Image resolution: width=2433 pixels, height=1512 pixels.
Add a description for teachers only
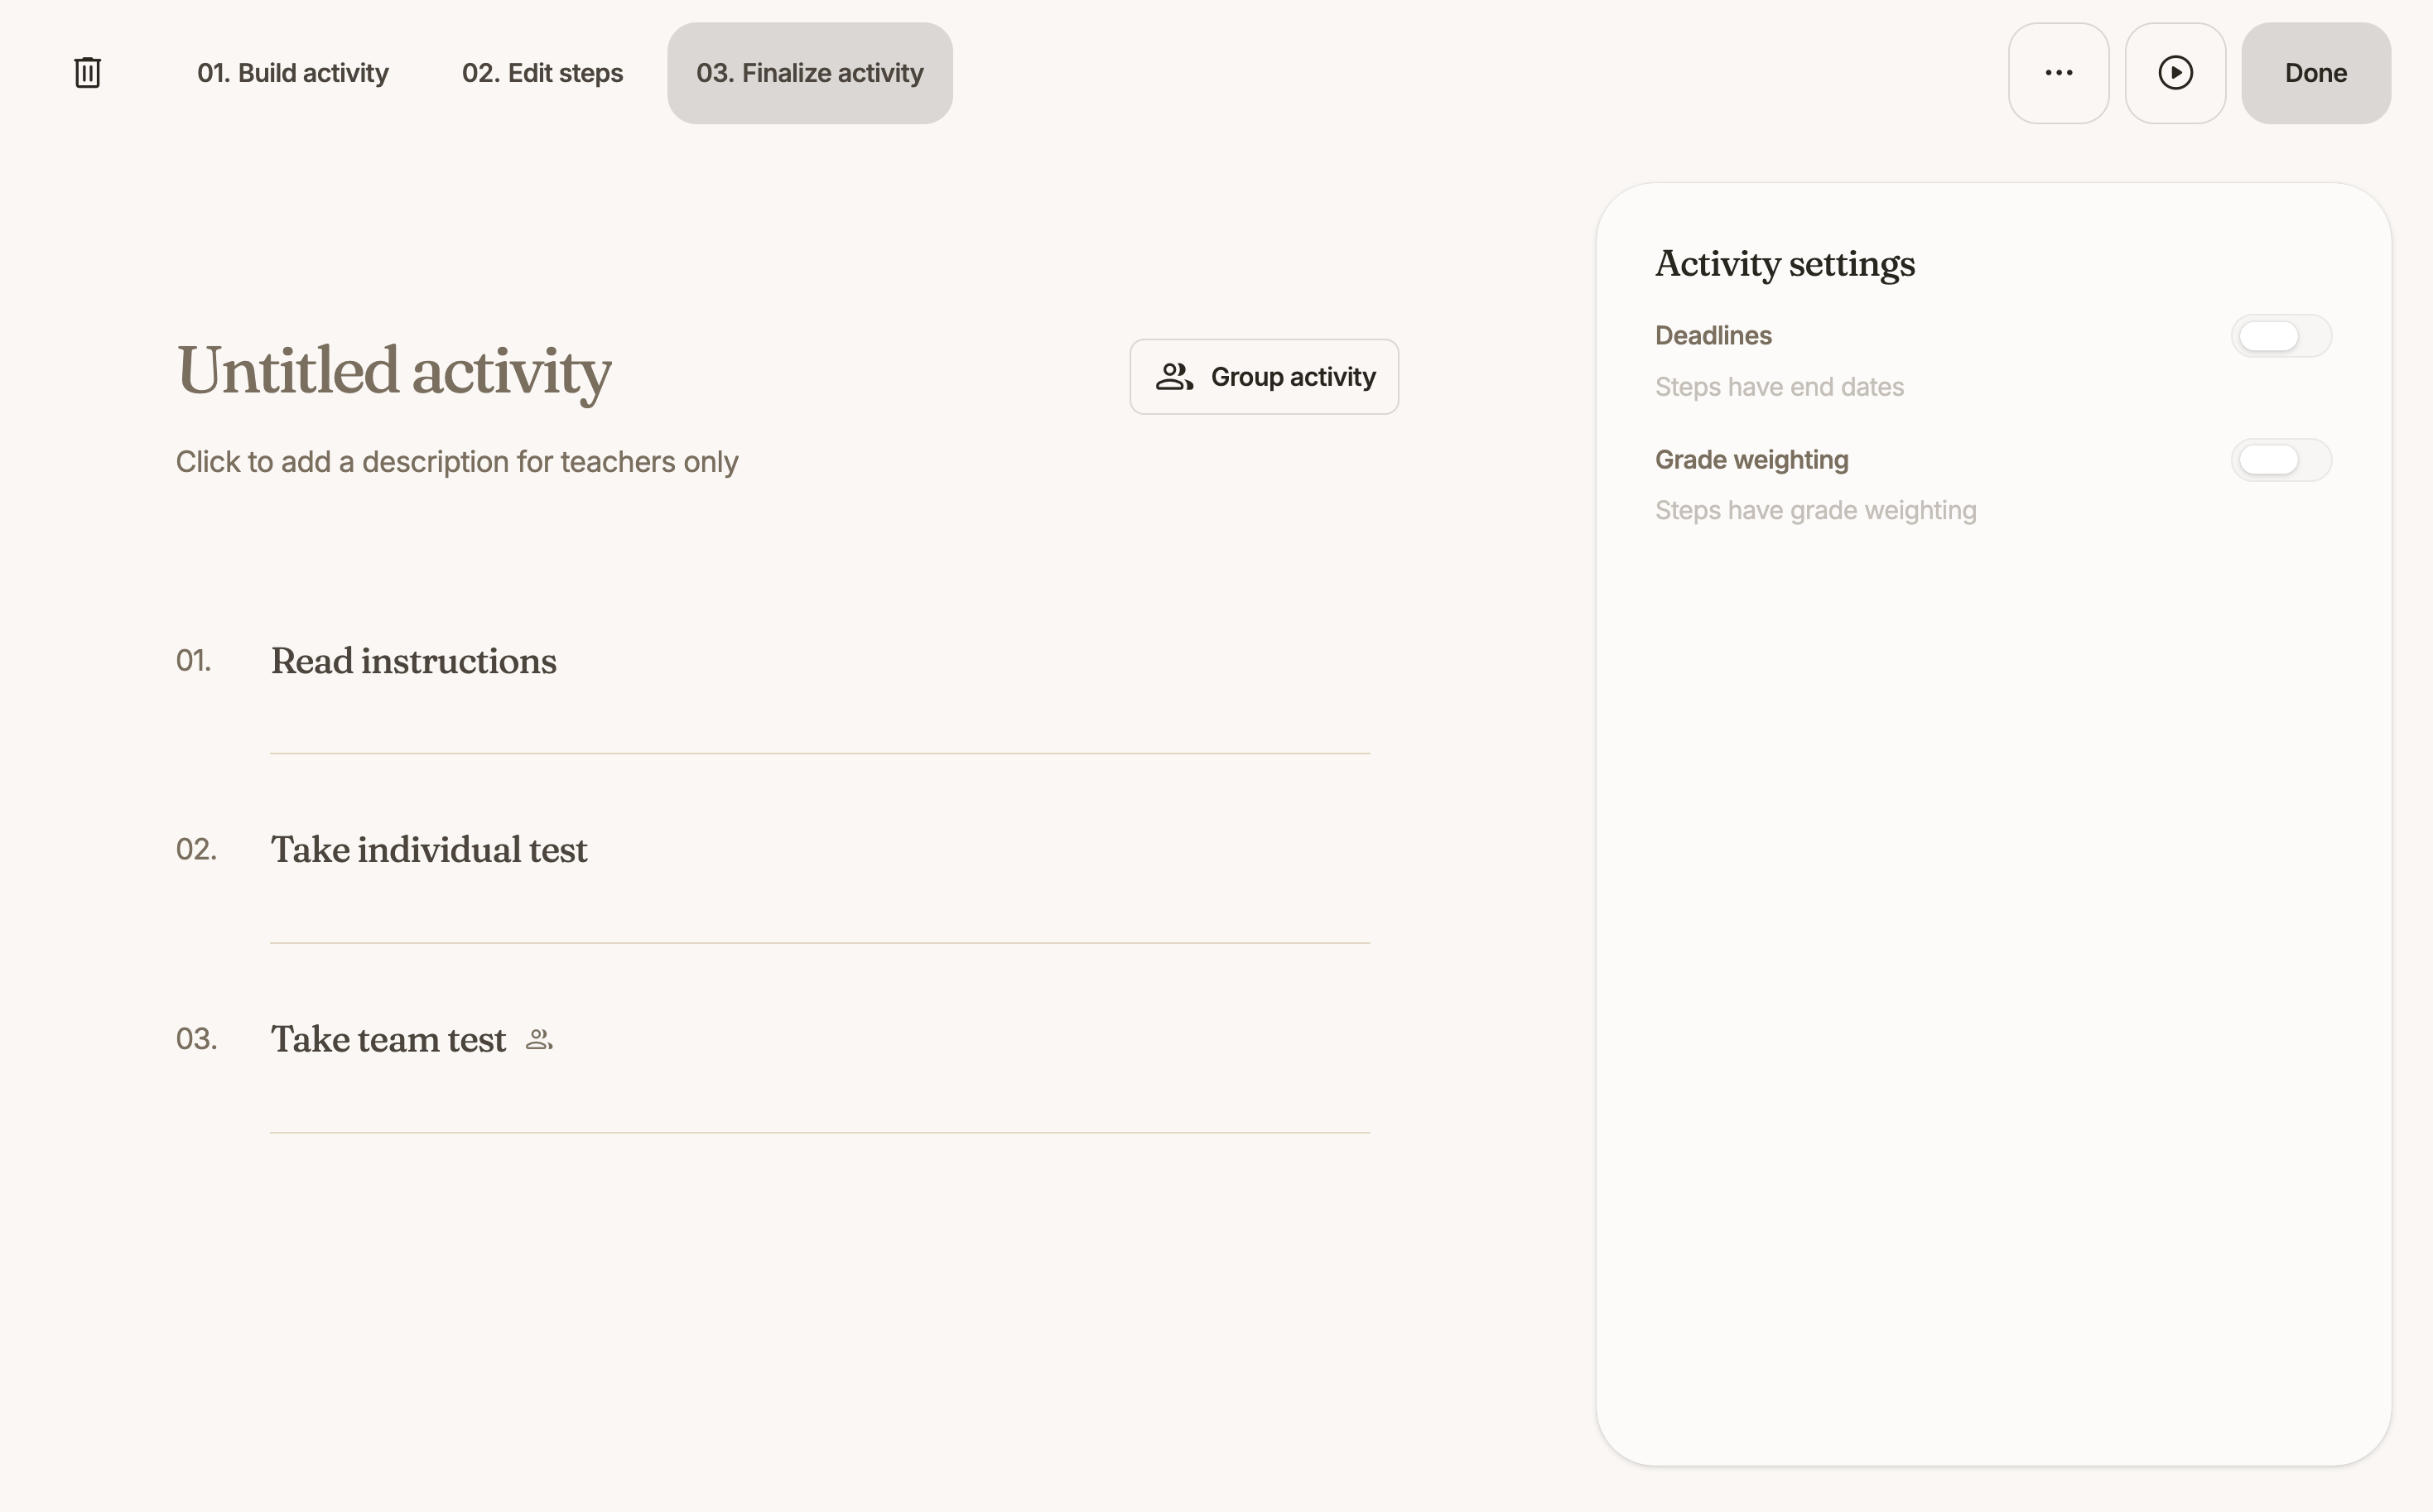coord(457,462)
